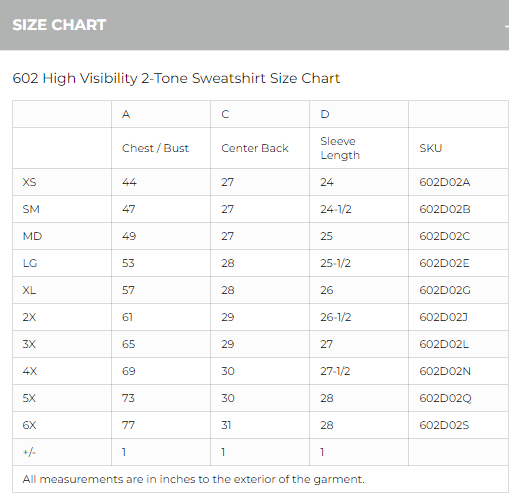Screen dimensions: 509x496
Task: Click the +/- tolerance row label
Action: point(29,452)
